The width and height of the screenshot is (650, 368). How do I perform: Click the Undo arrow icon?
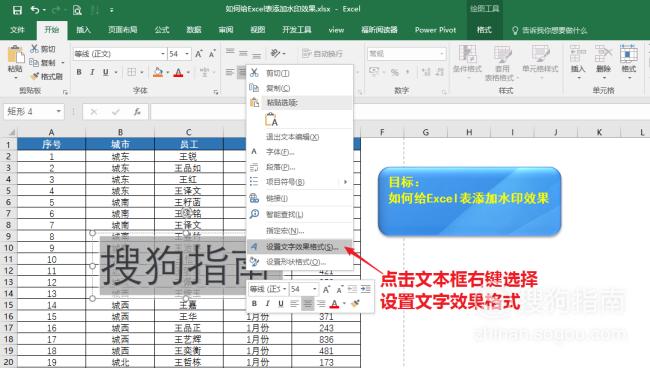click(x=35, y=10)
